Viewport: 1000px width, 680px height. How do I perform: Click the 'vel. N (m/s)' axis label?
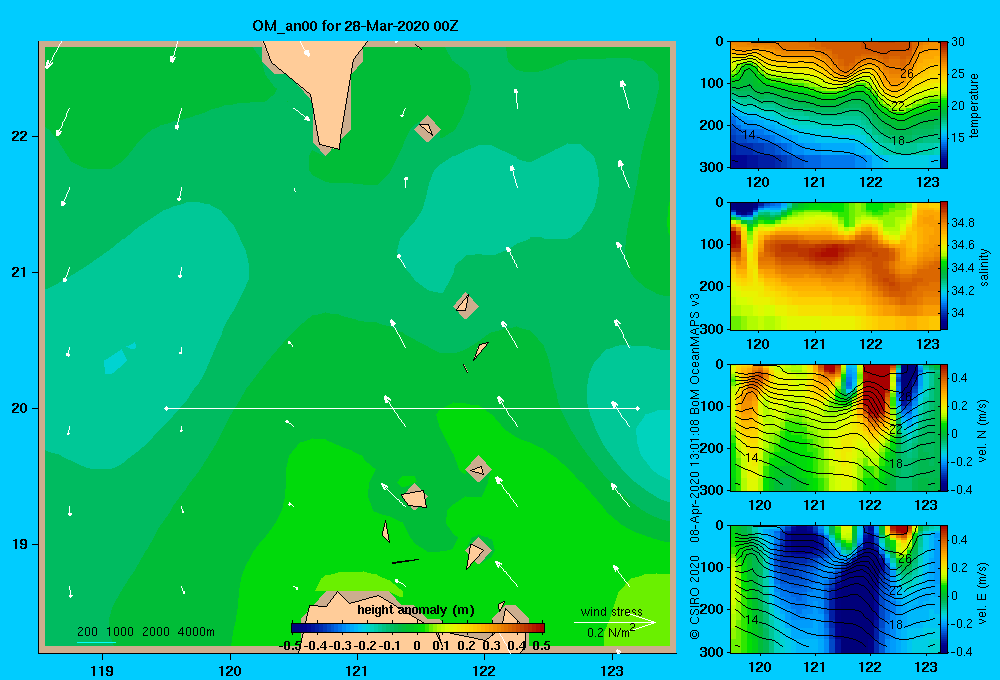983,431
